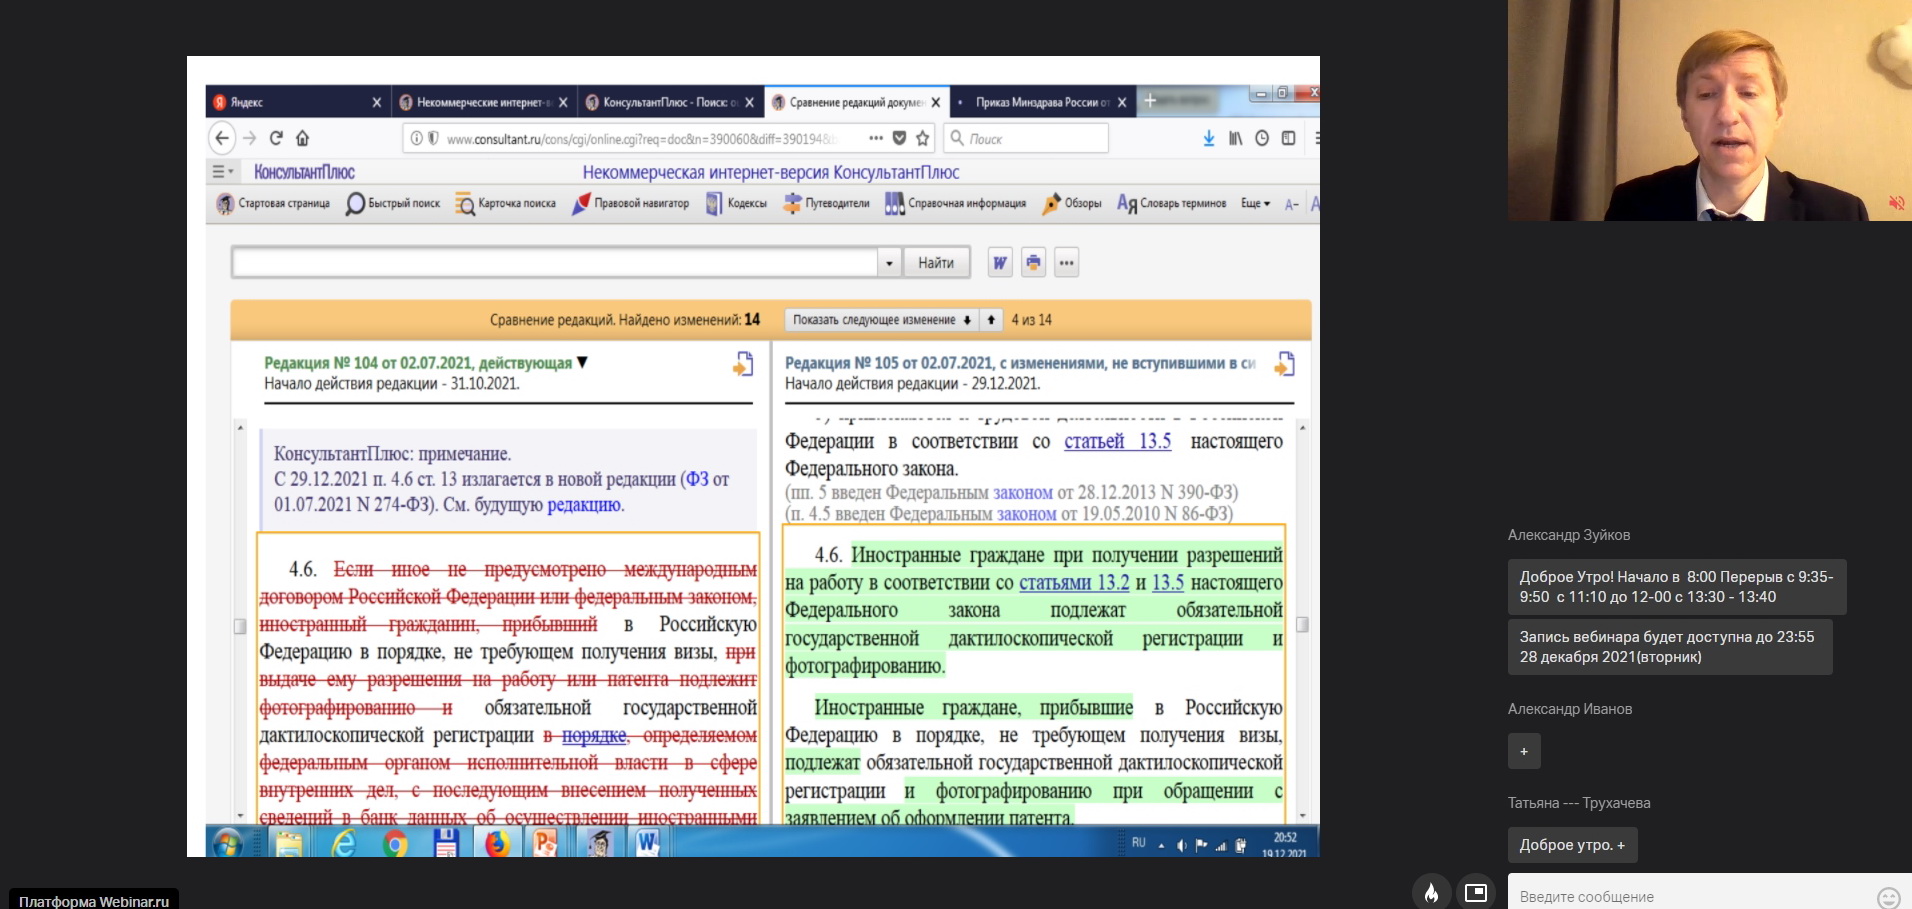Viewport: 1912px width, 909px height.
Task: Open законом link in п. 4.5 line
Action: tap(1027, 514)
